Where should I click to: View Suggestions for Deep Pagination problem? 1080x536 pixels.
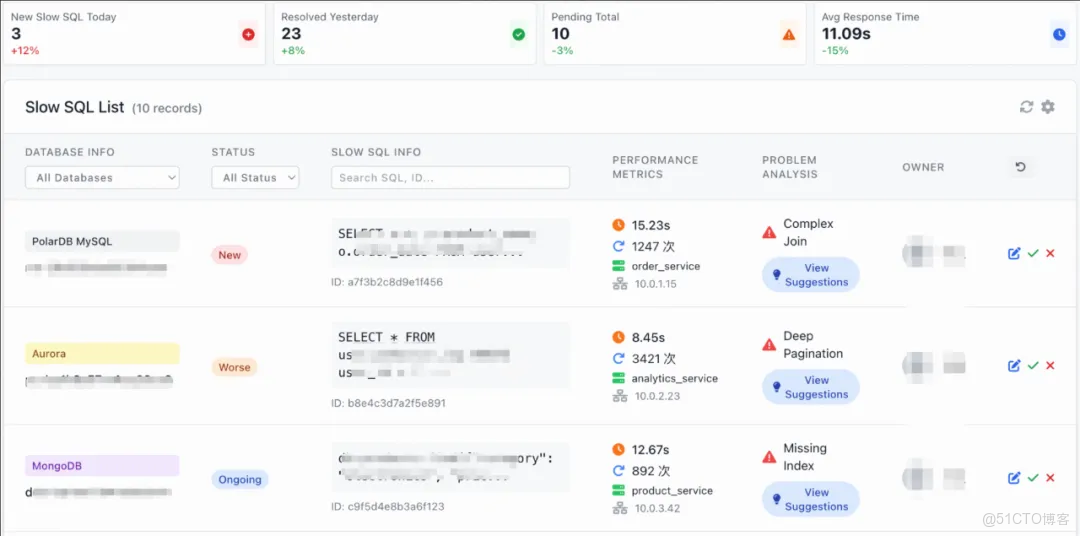point(811,387)
